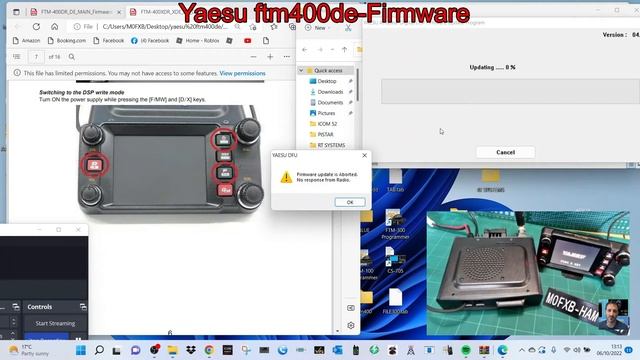Open the Edge sidebar settings gear
Viewport: 640px width, 360px height.
click(351, 325)
